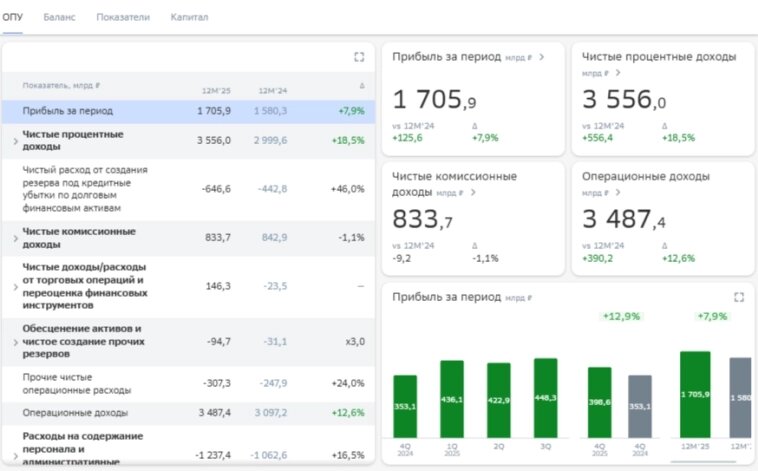Expand Чистые комиссионные доходы table row
Image resolution: width=758 pixels, height=471 pixels.
[x=15, y=238]
